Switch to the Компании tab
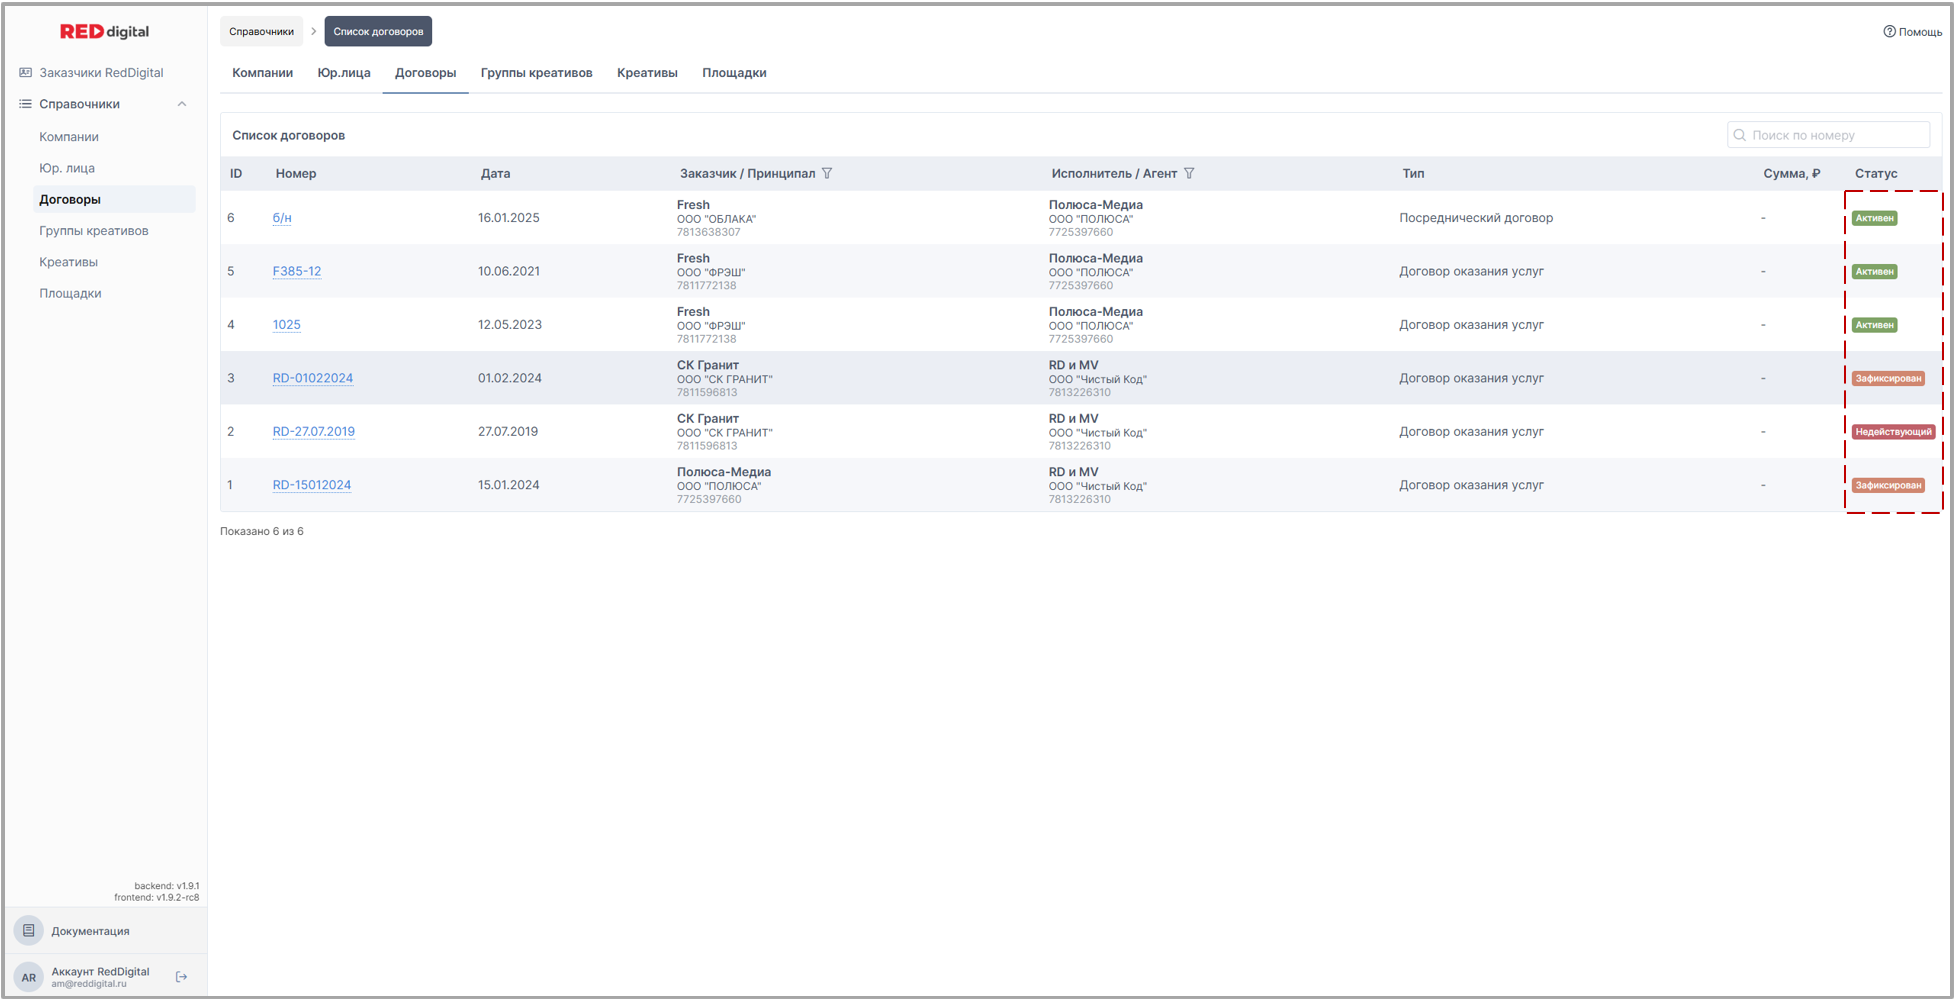Screen dimensions: 1957x1000 263,73
